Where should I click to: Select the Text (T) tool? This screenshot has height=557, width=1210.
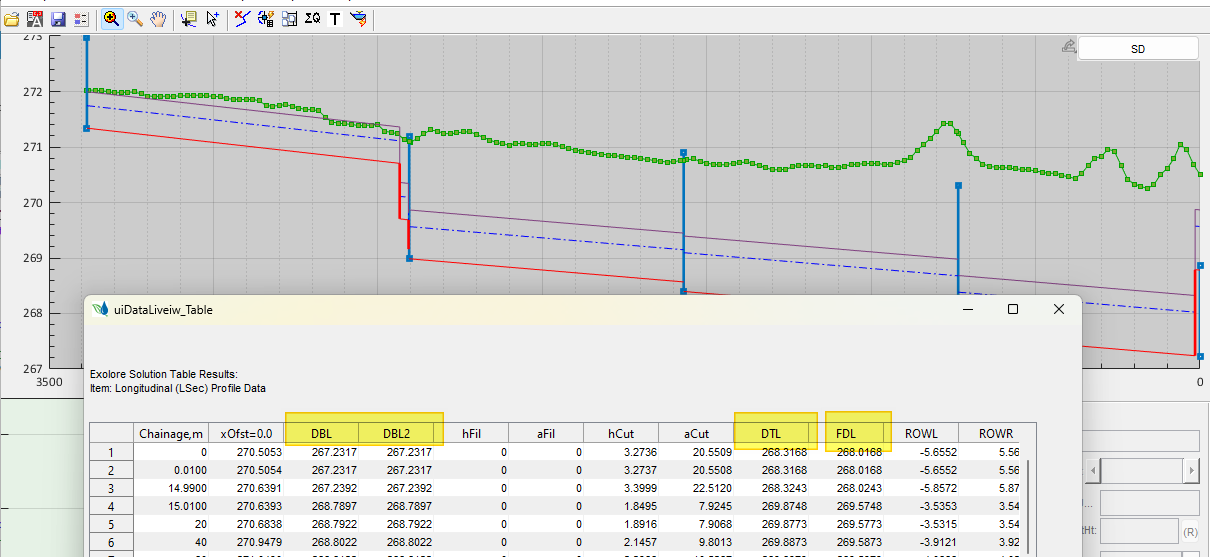pos(334,18)
